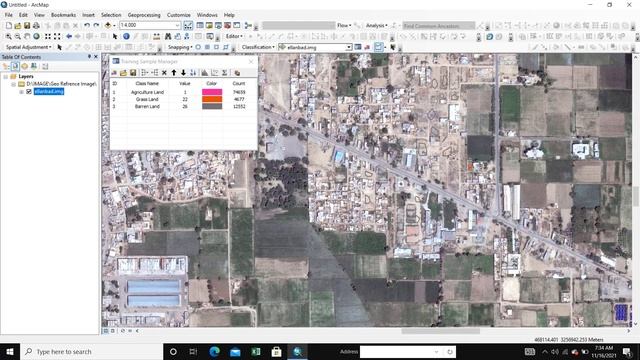The height and width of the screenshot is (360, 640).
Task: Delete selected class in Training Sample Manager
Action: 164,73
